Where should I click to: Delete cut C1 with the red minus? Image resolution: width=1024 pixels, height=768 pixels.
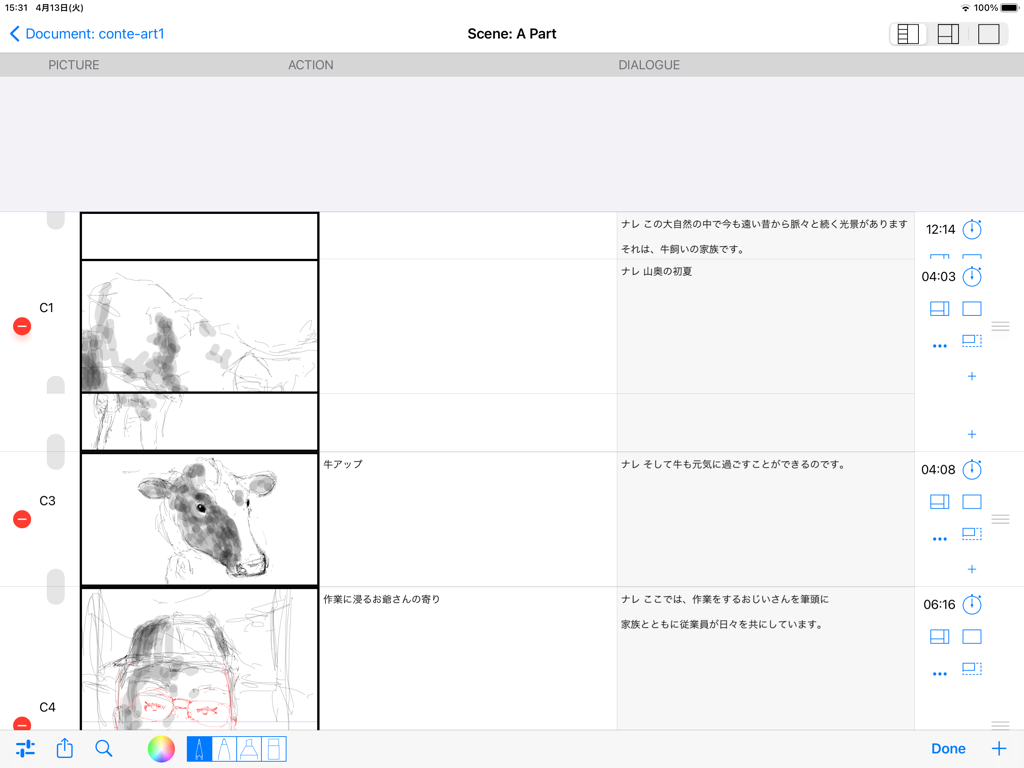pyautogui.click(x=22, y=325)
